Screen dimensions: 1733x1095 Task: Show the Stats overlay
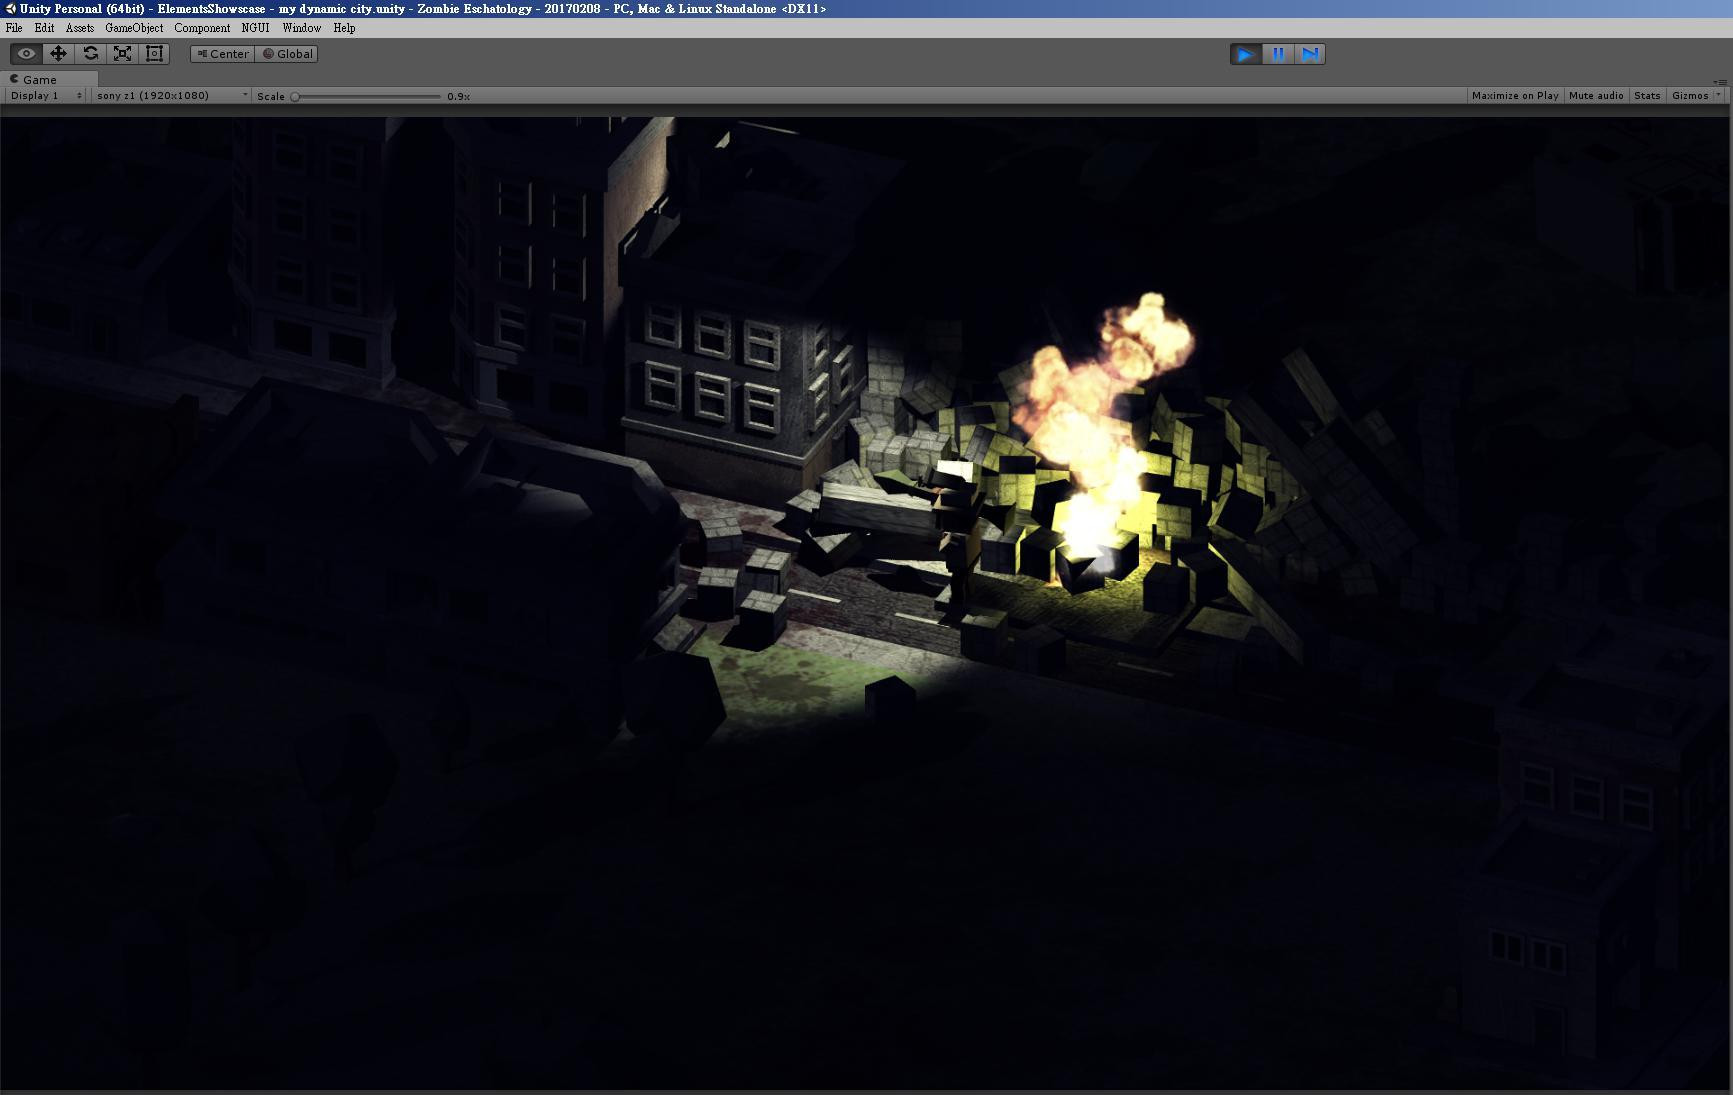(x=1647, y=96)
